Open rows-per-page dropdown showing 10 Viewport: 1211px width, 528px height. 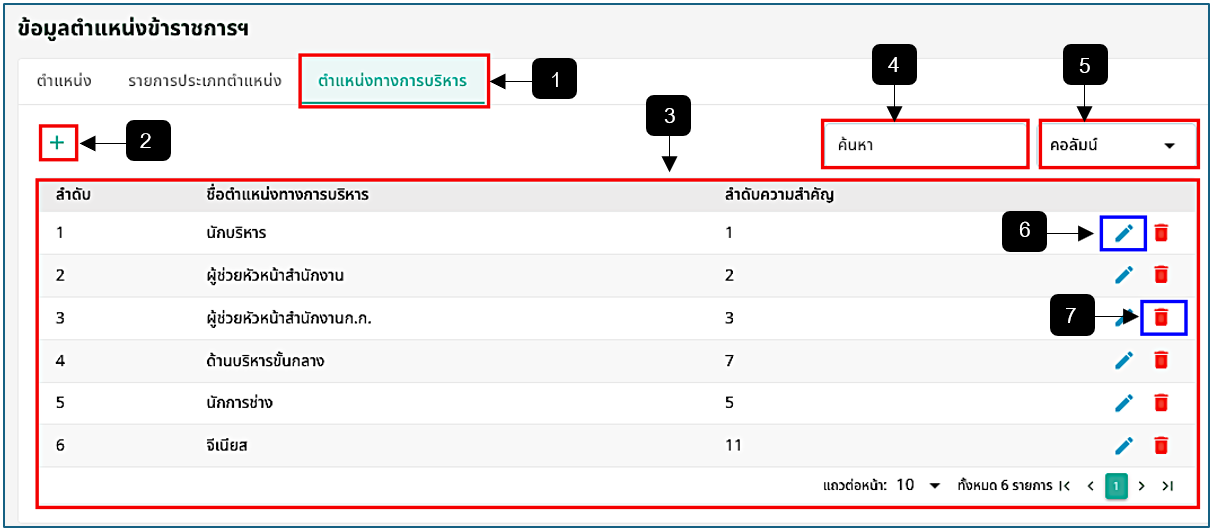(x=918, y=485)
